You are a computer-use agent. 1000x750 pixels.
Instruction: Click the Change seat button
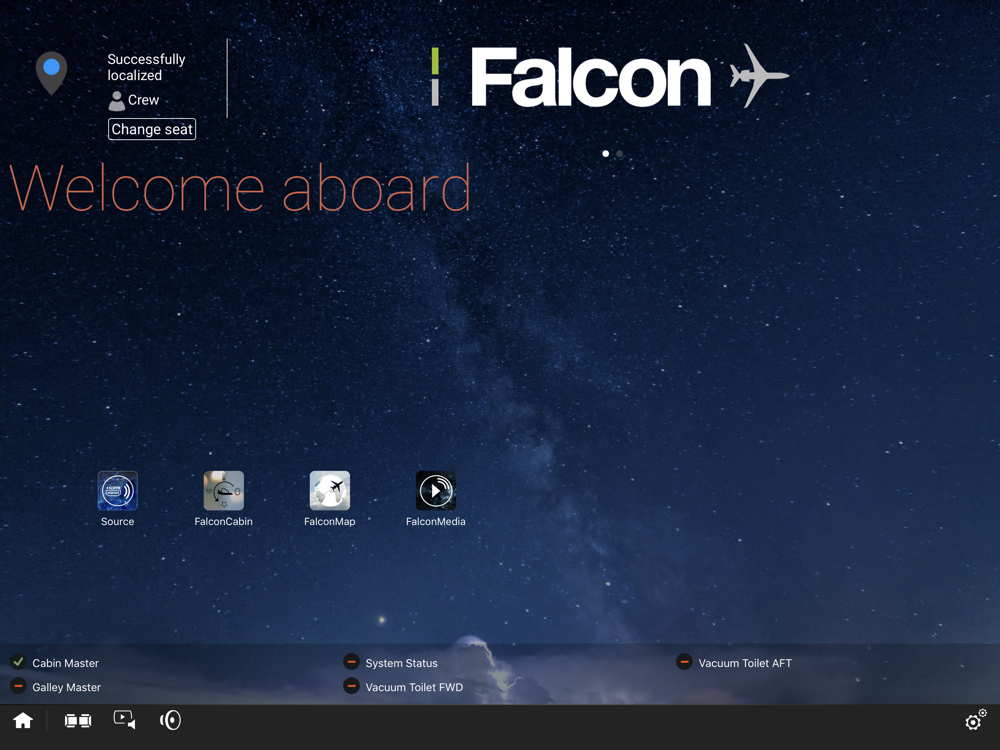(152, 129)
